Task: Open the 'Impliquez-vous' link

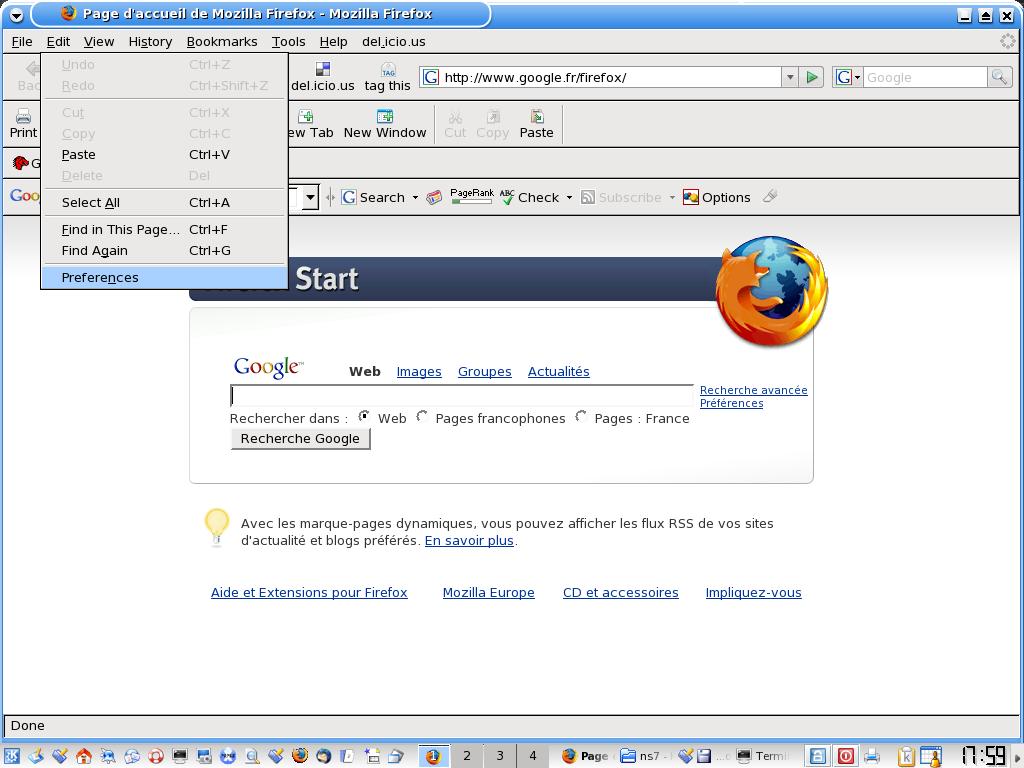Action: point(754,593)
